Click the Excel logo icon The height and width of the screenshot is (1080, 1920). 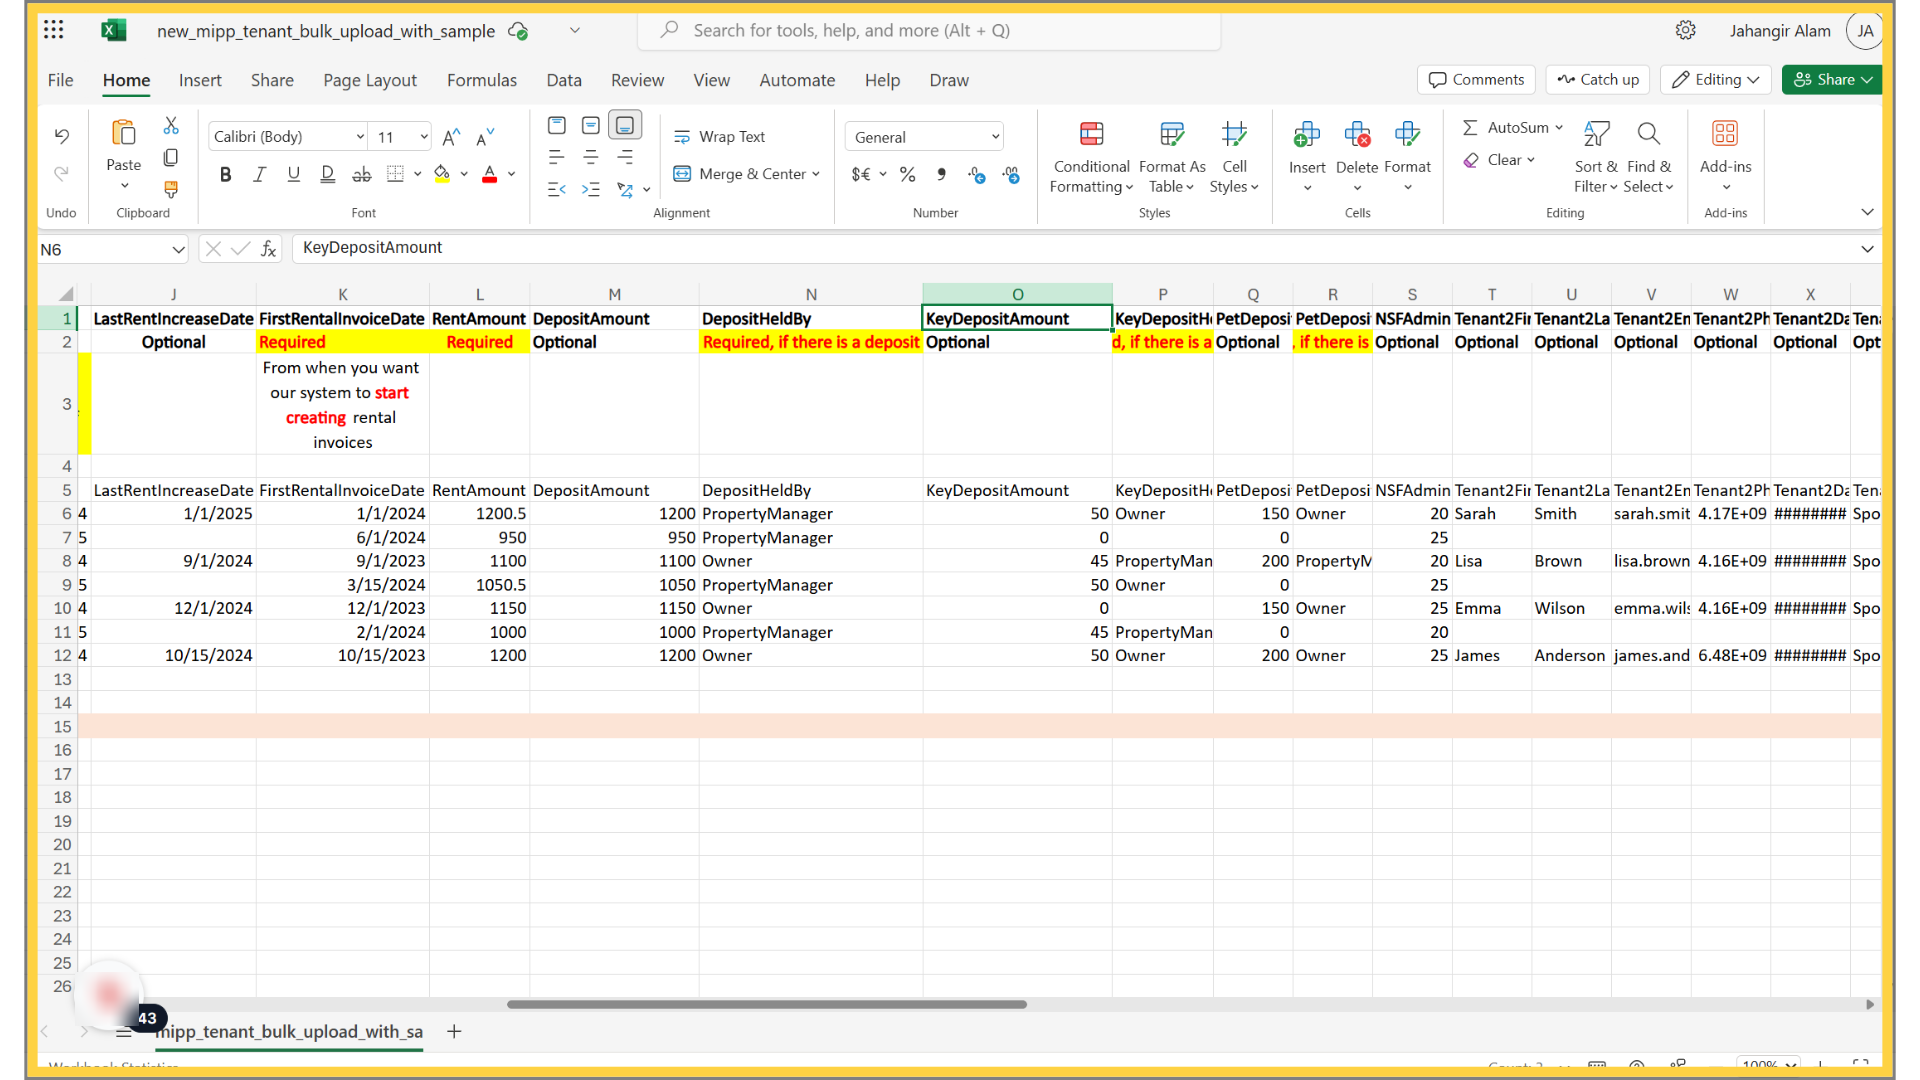(114, 30)
